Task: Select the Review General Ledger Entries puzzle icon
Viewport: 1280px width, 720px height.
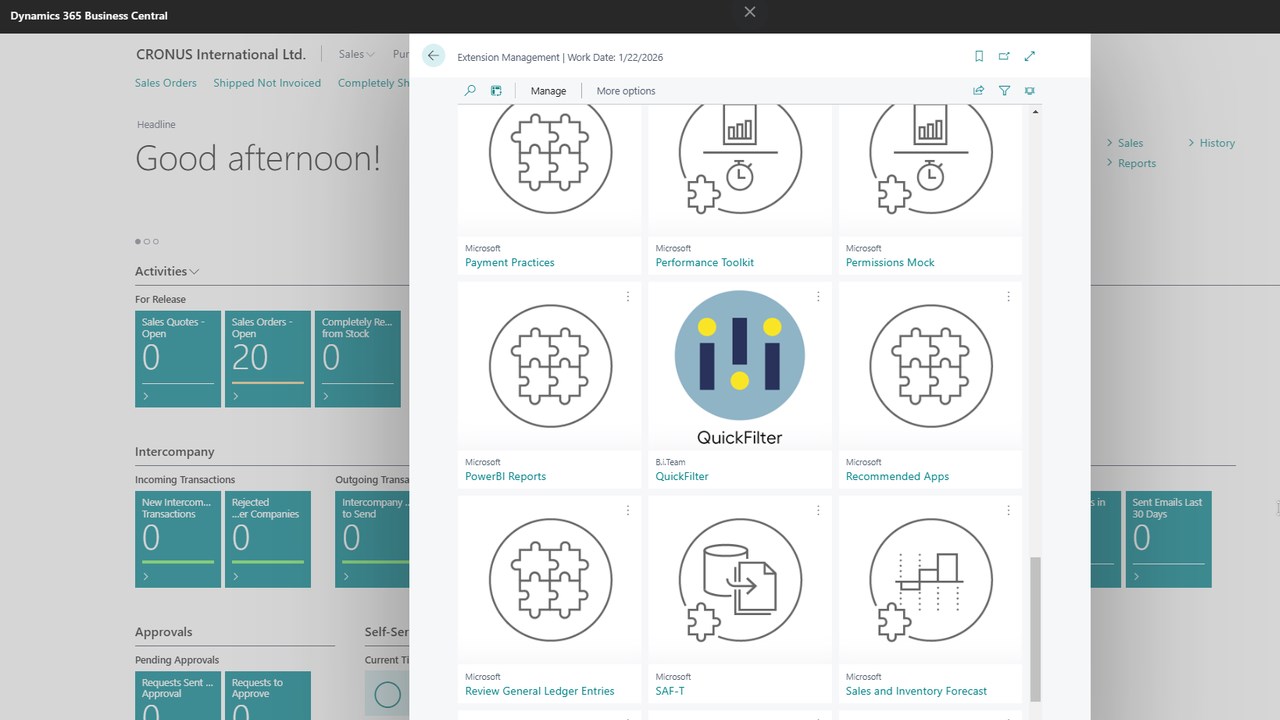Action: point(550,580)
